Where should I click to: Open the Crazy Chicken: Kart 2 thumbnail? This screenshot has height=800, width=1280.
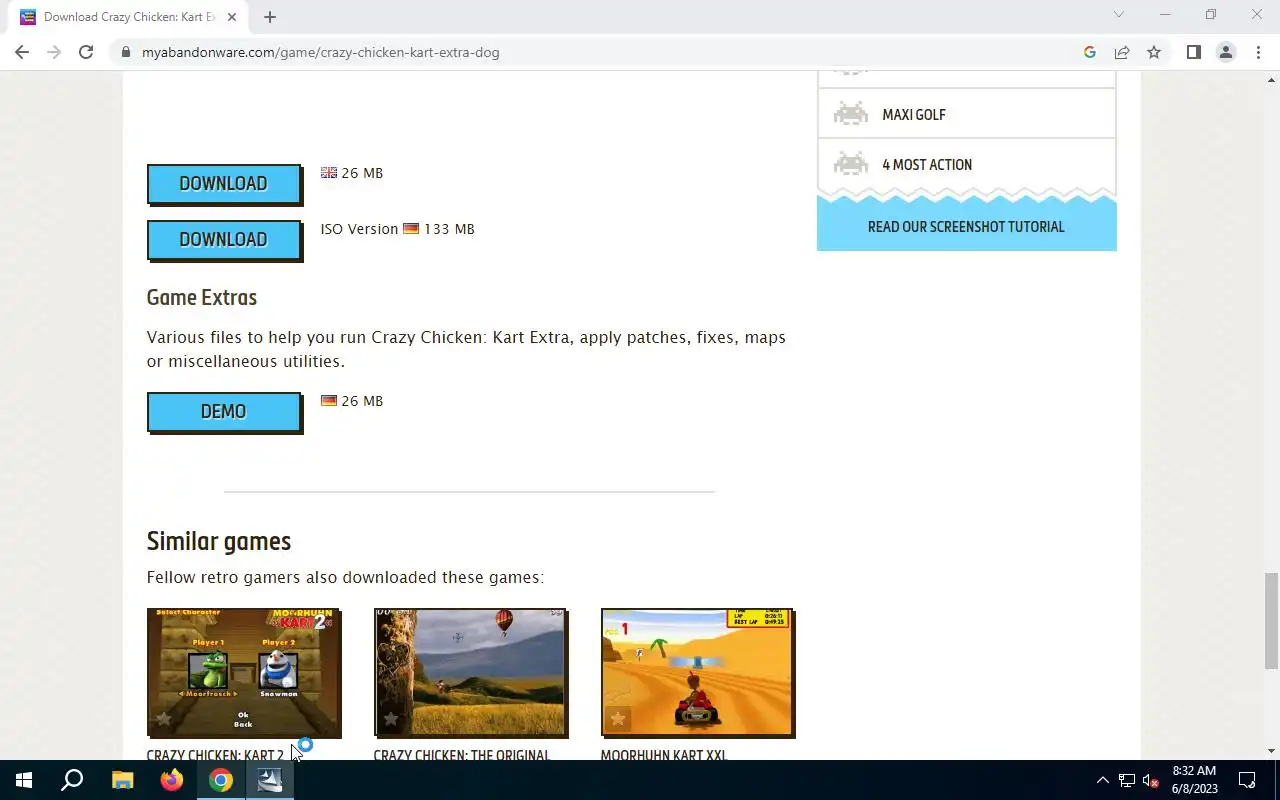point(244,672)
